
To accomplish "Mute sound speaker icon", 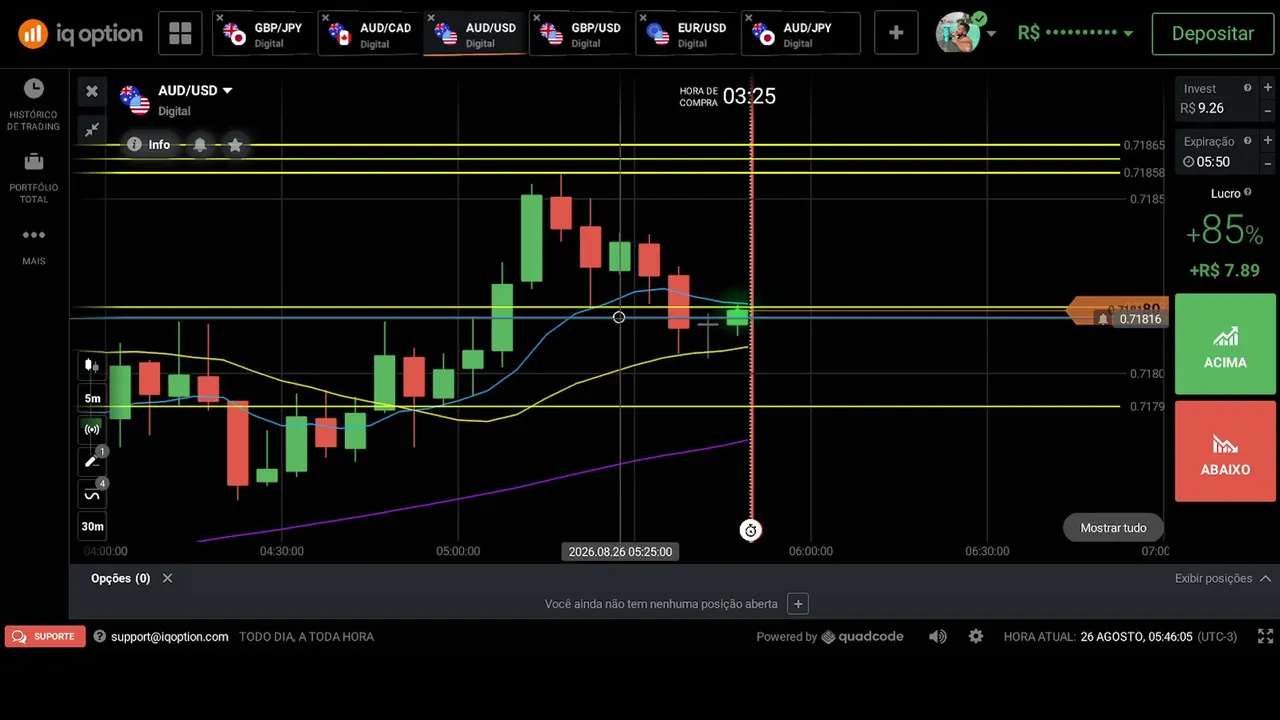I will point(937,636).
